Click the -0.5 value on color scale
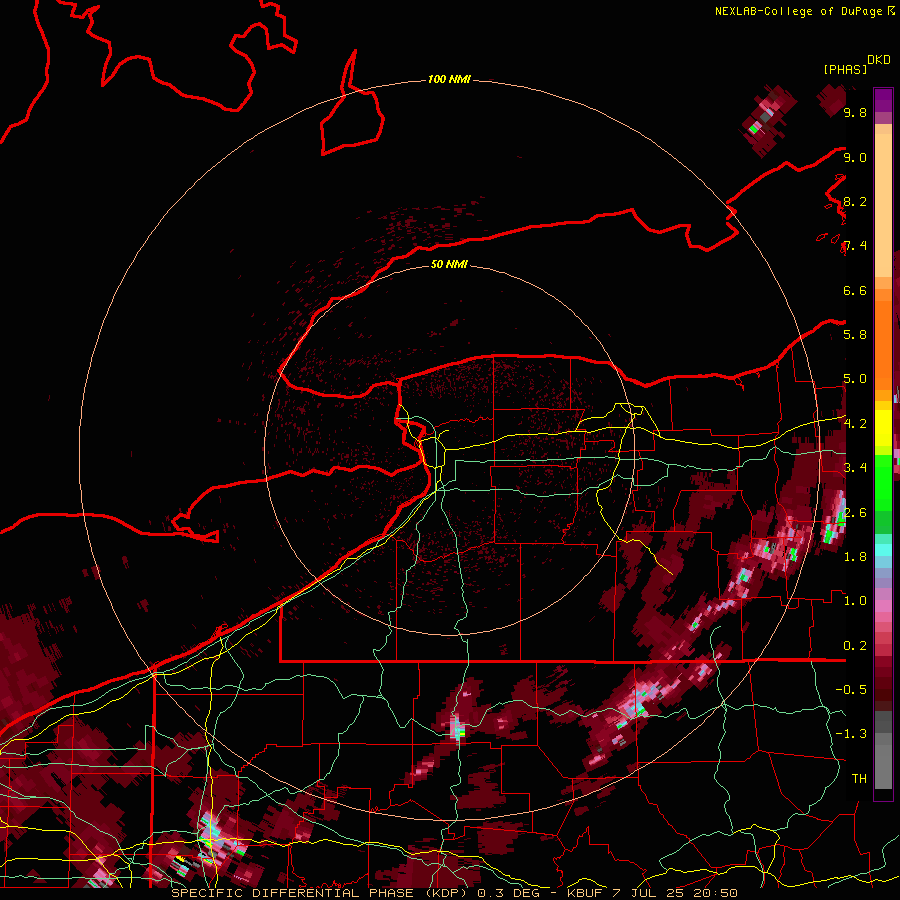 pyautogui.click(x=851, y=689)
